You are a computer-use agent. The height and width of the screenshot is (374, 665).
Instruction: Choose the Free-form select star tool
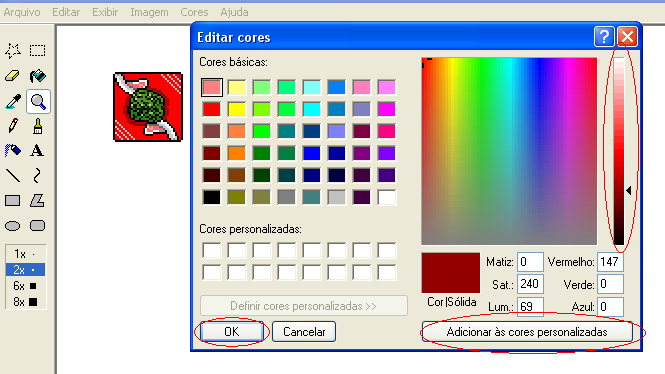13,51
